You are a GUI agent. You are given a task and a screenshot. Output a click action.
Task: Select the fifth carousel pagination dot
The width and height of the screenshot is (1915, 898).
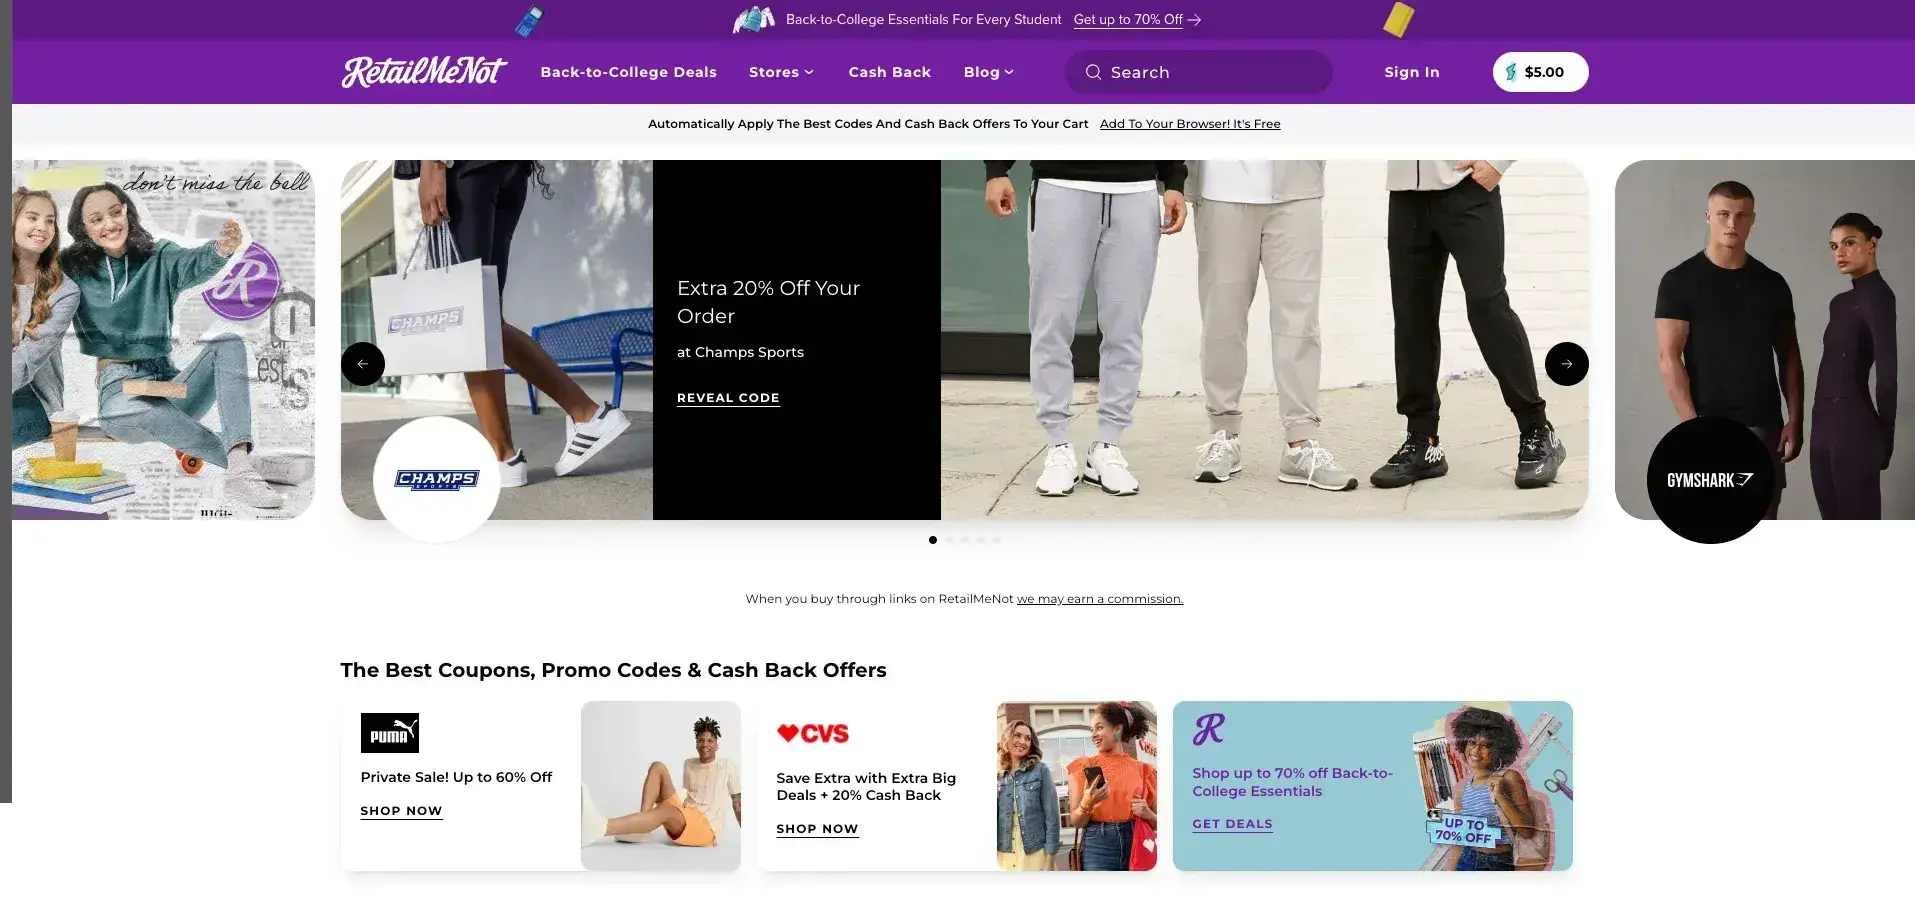coord(997,540)
